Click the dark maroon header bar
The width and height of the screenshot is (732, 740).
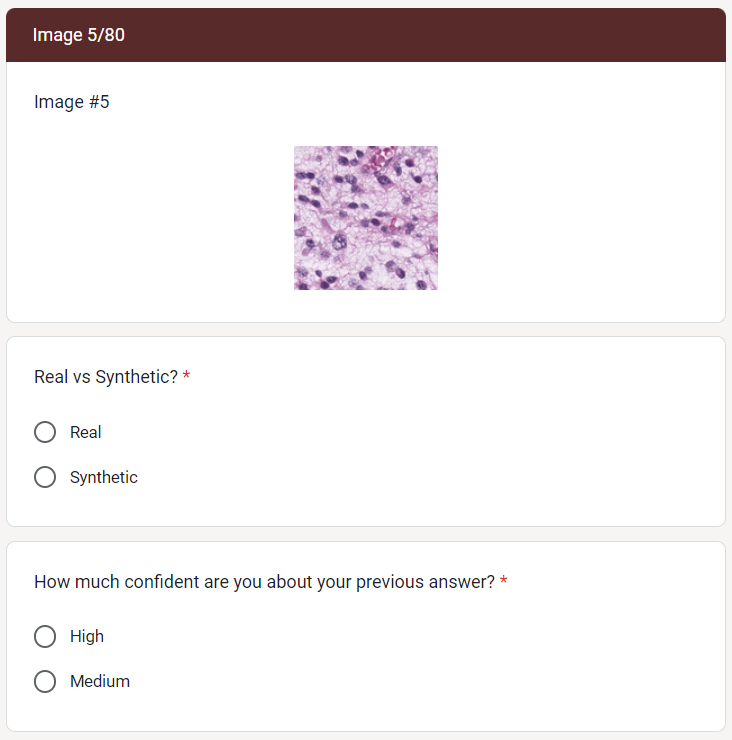click(366, 35)
